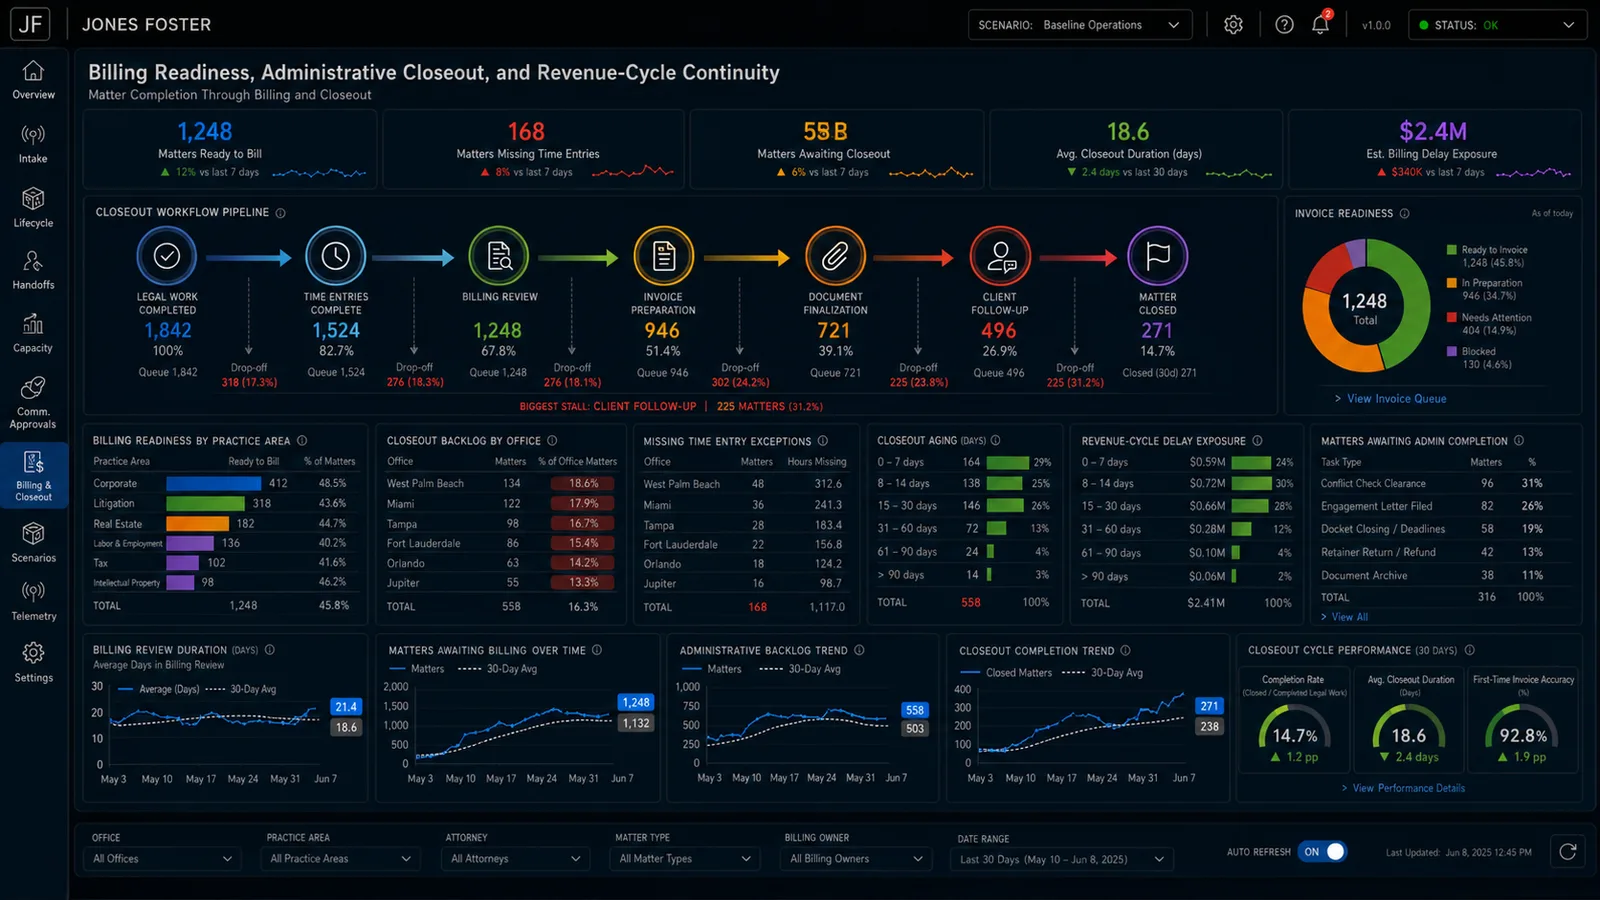Click In Preparation orange legend swatch

tap(1451, 283)
